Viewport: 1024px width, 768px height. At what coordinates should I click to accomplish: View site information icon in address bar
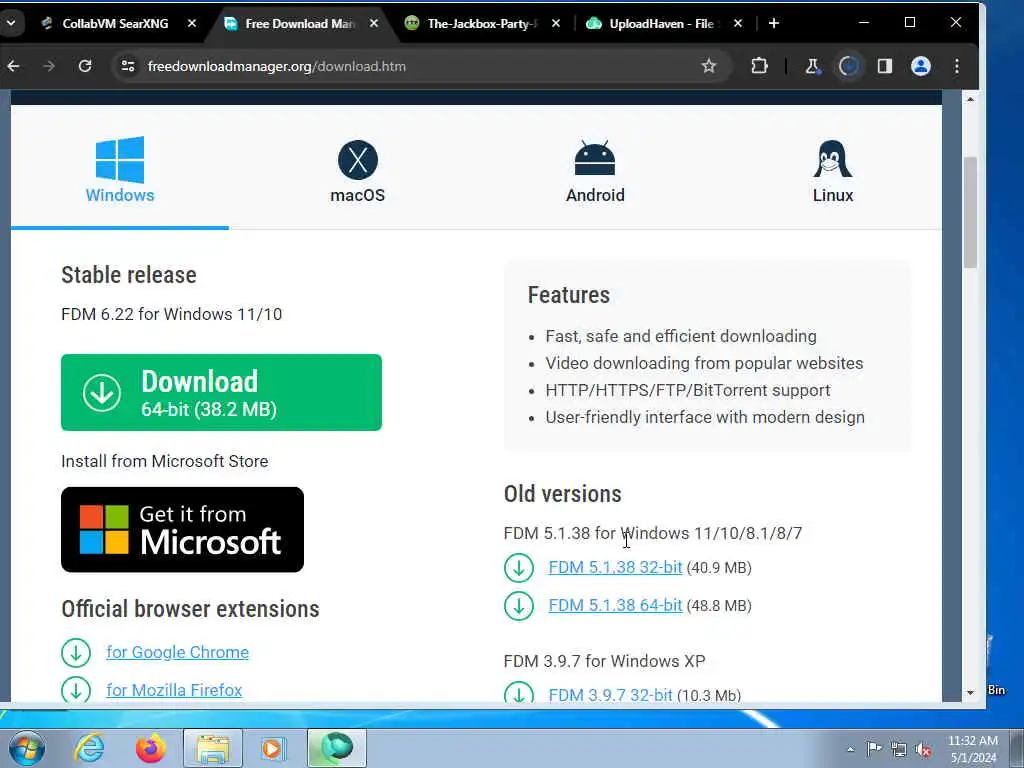point(128,66)
